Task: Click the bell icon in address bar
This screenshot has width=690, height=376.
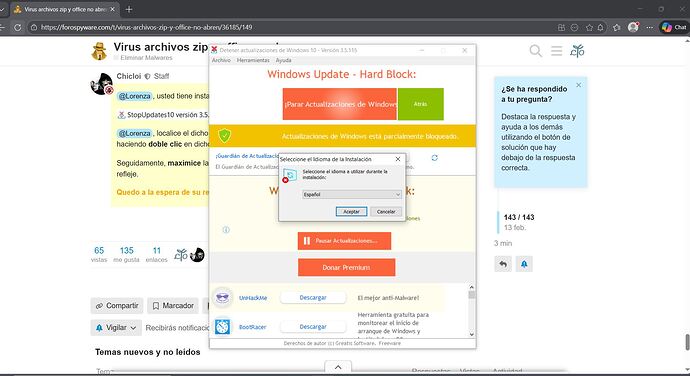Action: [x=600, y=27]
